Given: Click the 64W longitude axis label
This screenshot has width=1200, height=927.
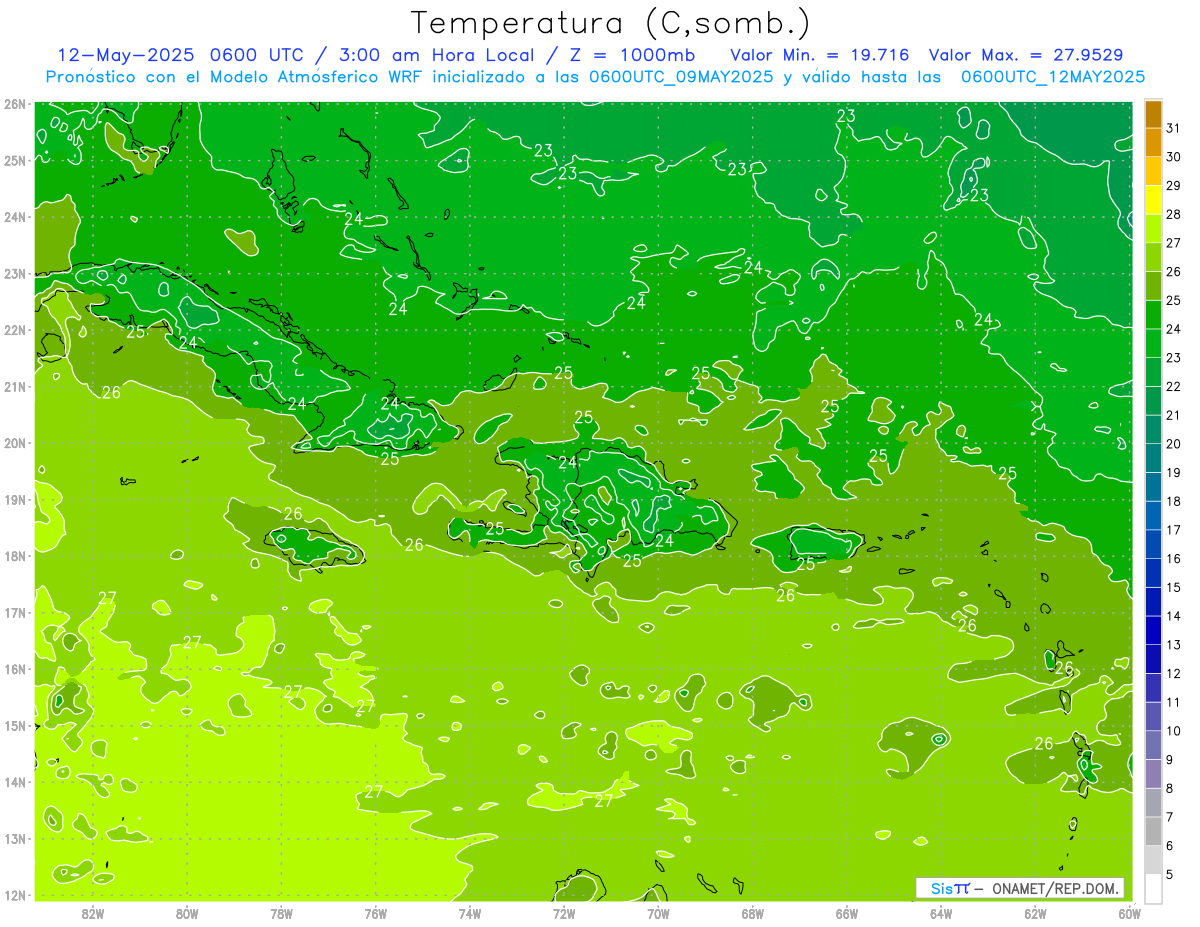Looking at the screenshot, I should click(x=941, y=913).
